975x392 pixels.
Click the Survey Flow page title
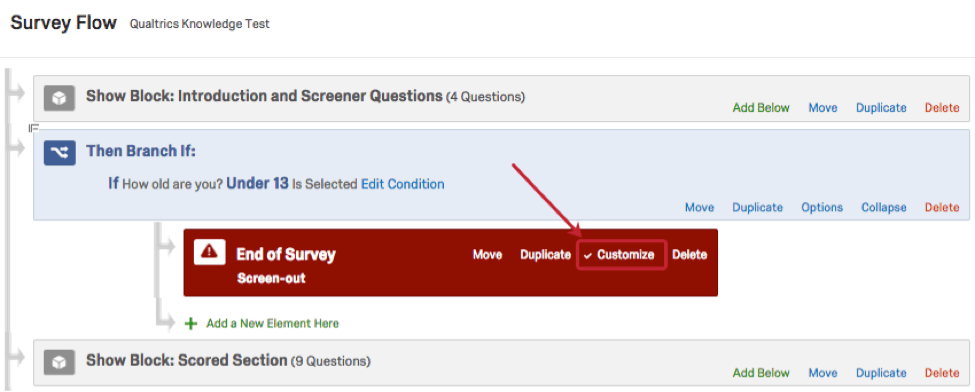[x=63, y=23]
